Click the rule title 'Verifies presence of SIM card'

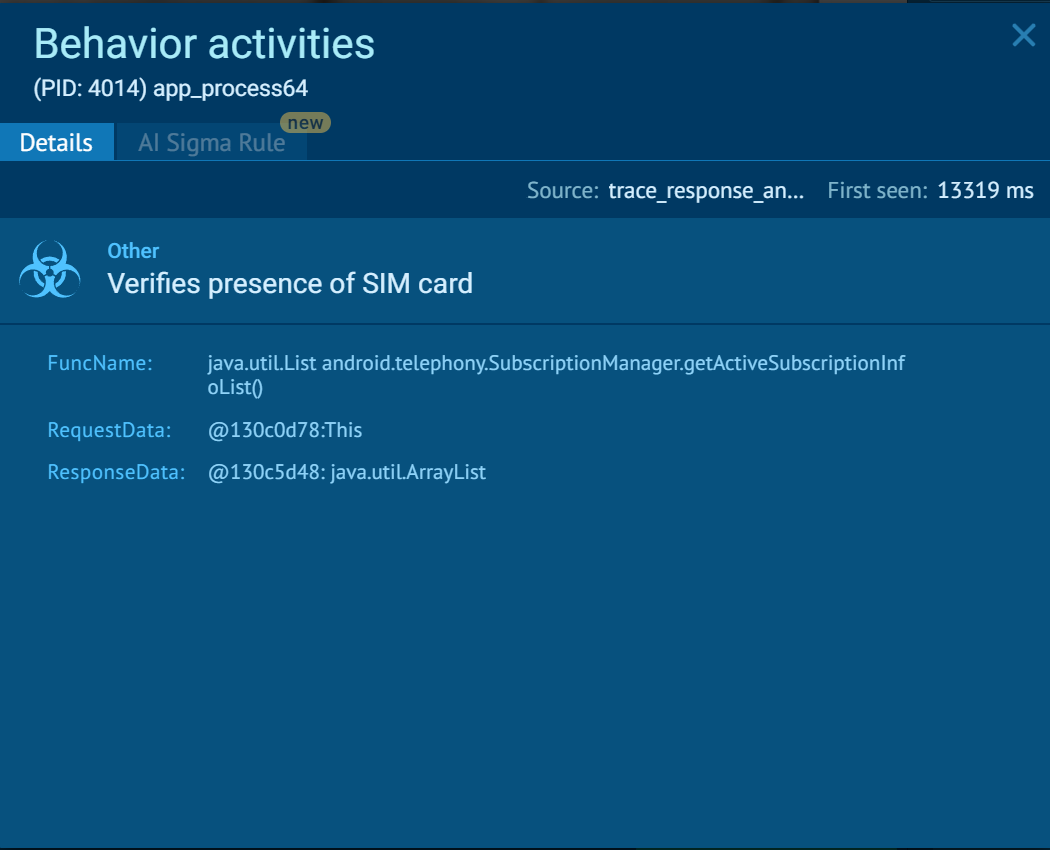tap(289, 283)
